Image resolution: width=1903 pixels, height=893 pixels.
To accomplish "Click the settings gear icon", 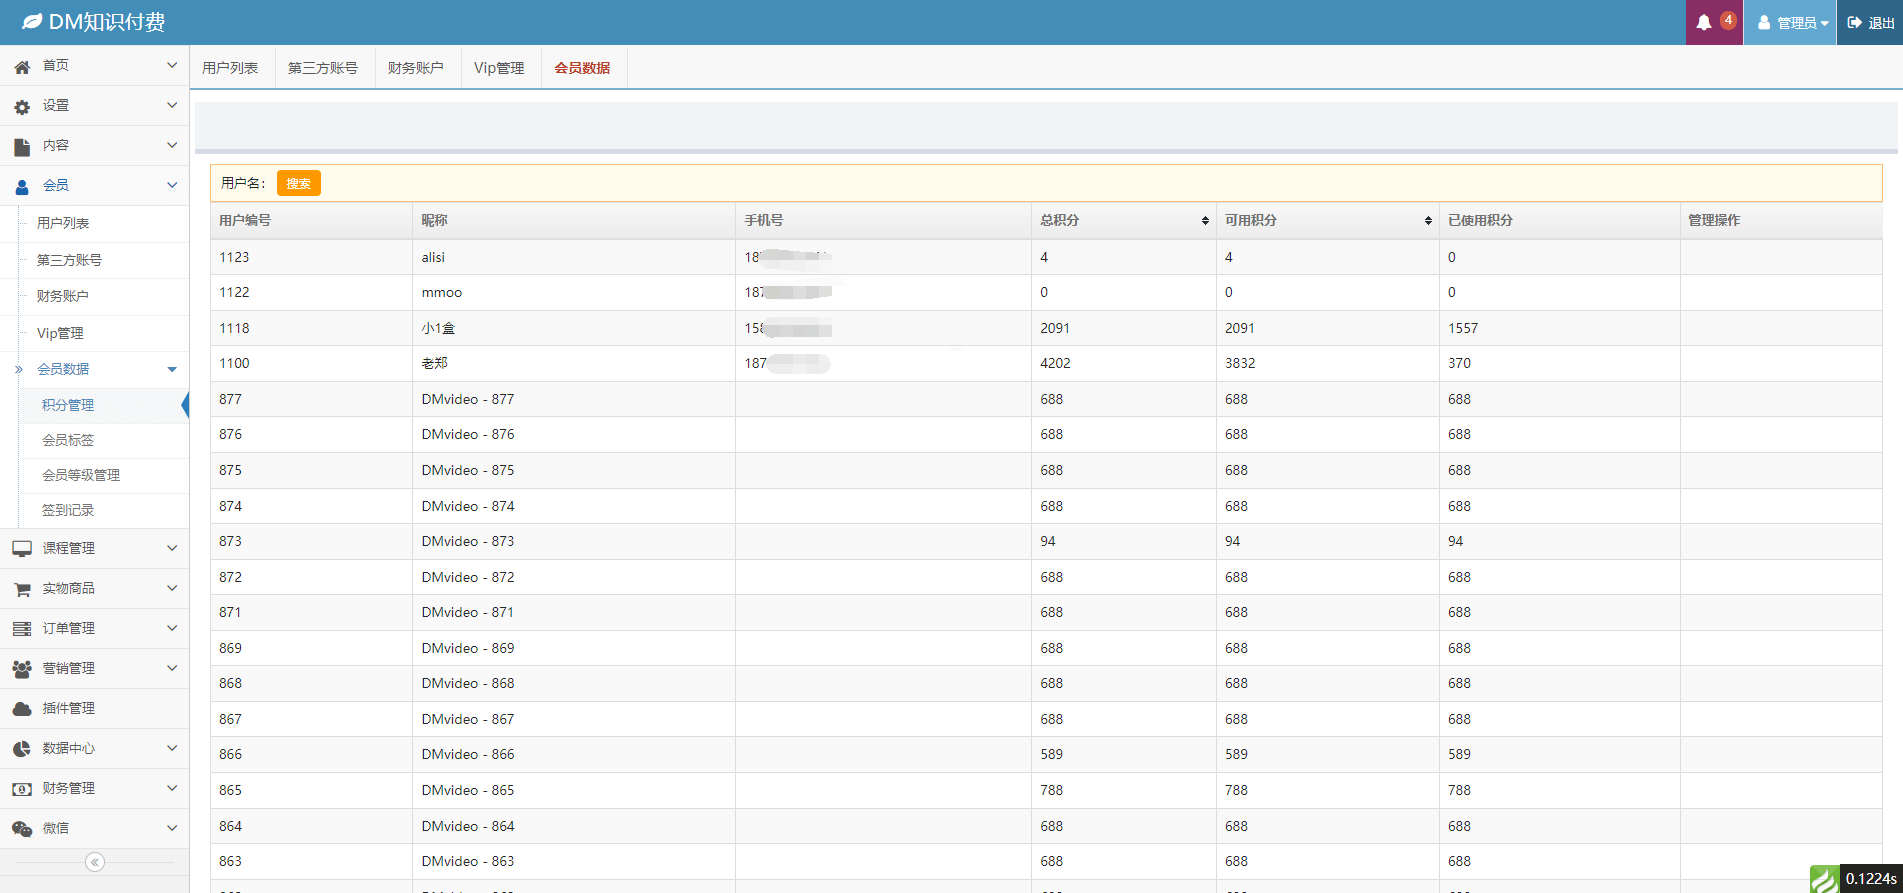I will 22,106.
